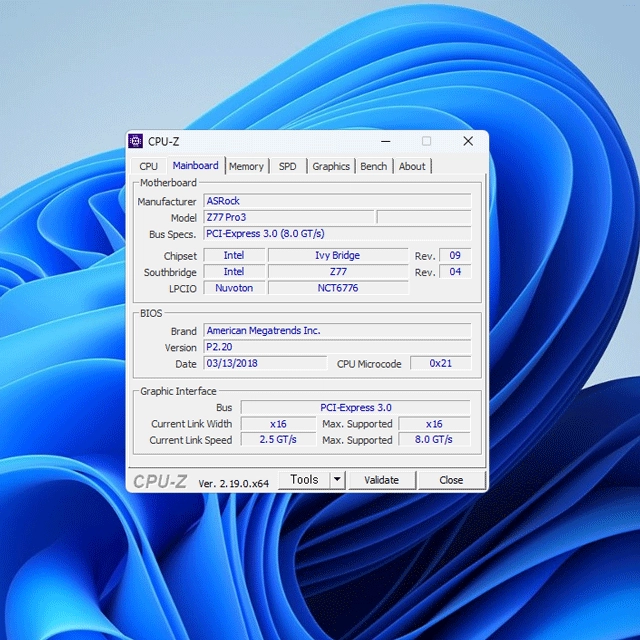Click the BIOS version P2.20 field
This screenshot has width=640, height=640.
pos(337,347)
